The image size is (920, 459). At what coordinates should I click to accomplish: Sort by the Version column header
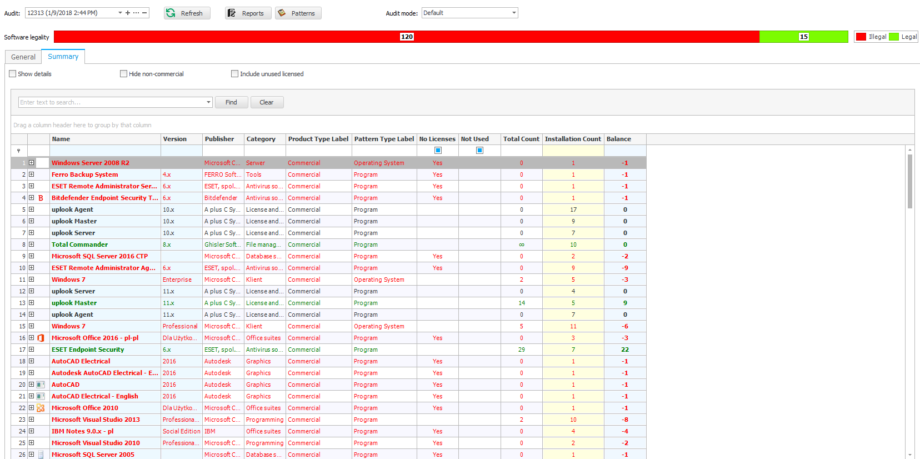click(181, 139)
